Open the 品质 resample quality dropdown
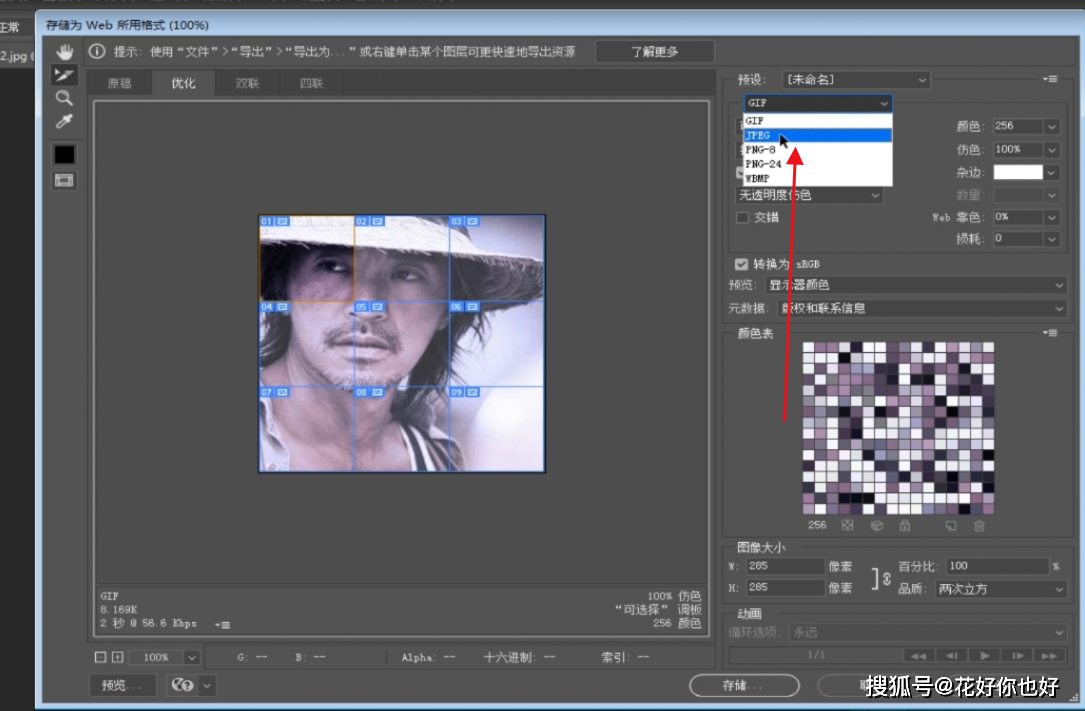The image size is (1085, 711). pyautogui.click(x=1001, y=589)
